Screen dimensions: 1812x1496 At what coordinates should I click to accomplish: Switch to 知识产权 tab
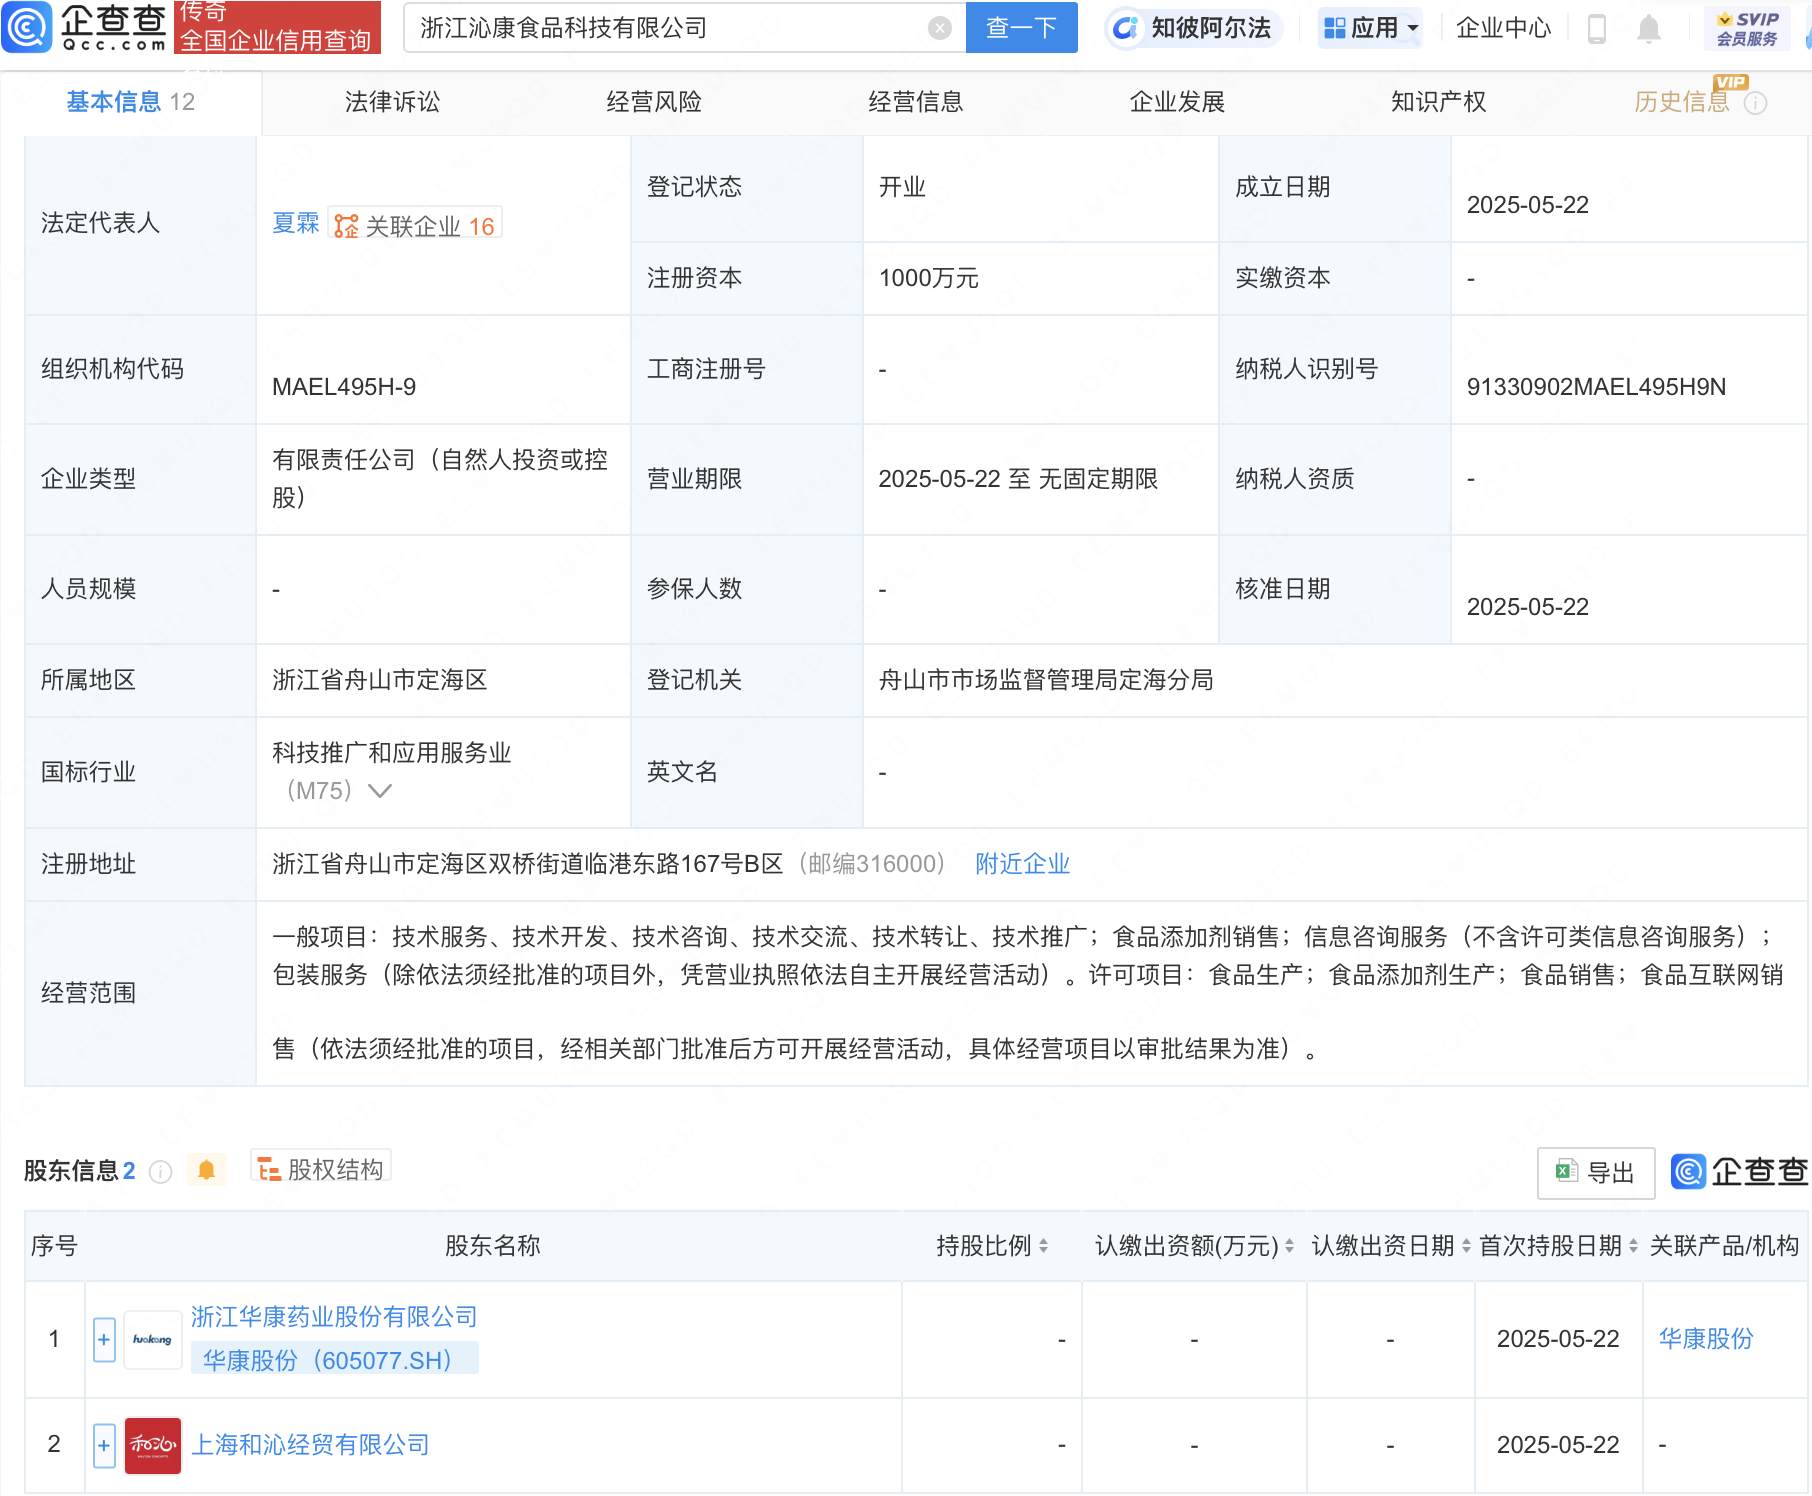(x=1438, y=102)
